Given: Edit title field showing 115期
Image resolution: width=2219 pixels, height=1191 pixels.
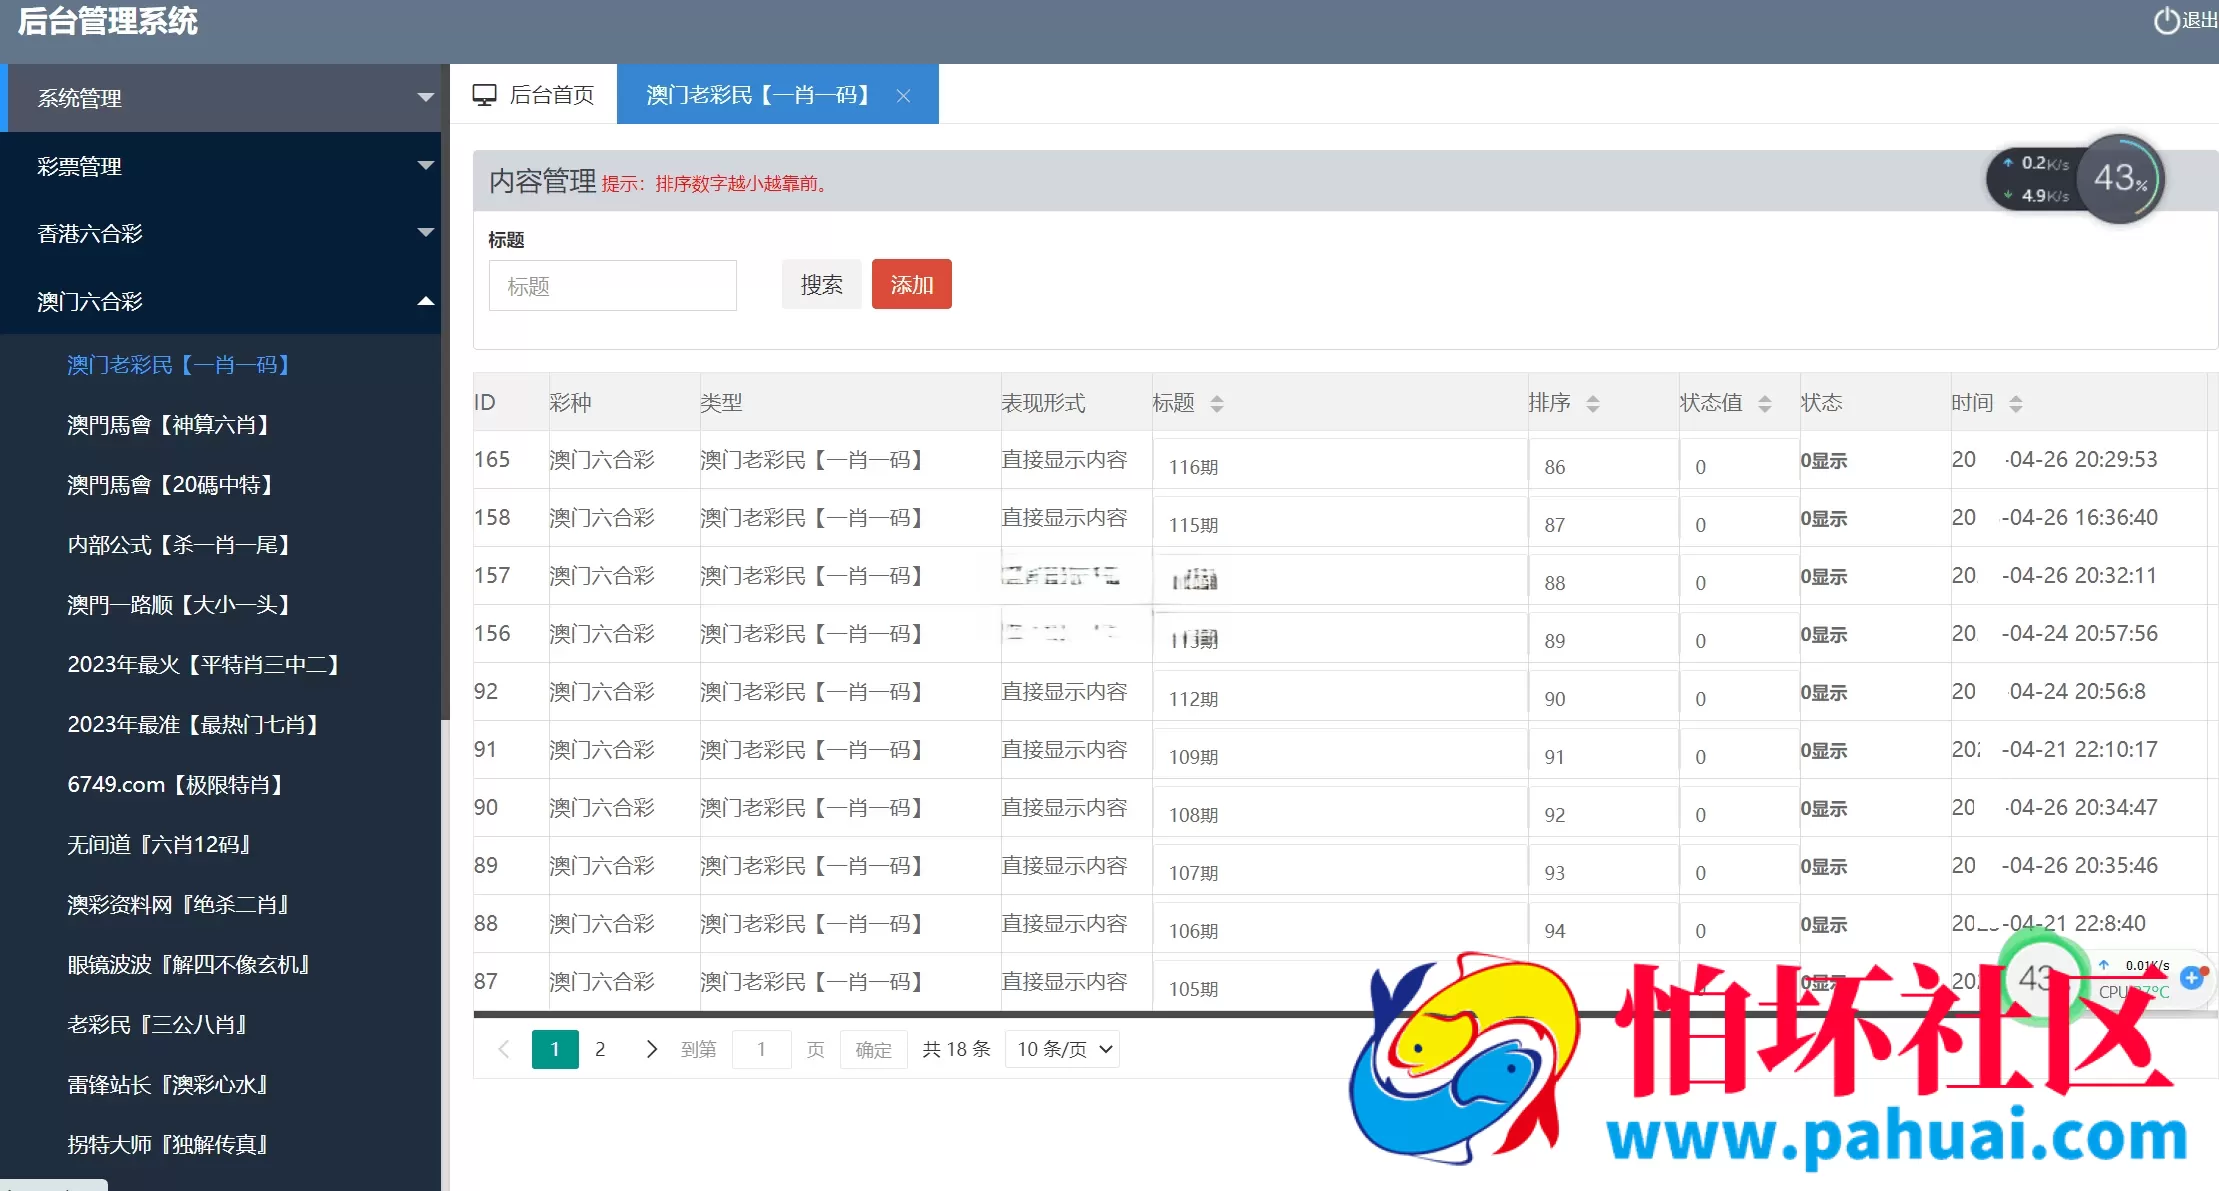Looking at the screenshot, I should coord(1340,525).
